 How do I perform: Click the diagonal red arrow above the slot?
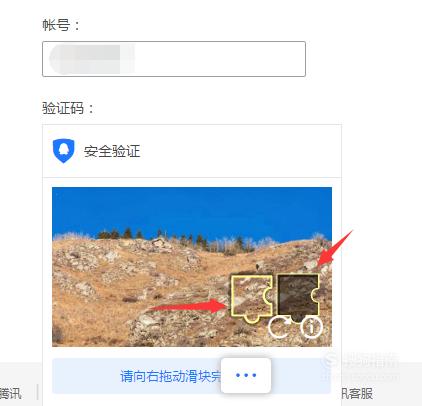point(334,249)
